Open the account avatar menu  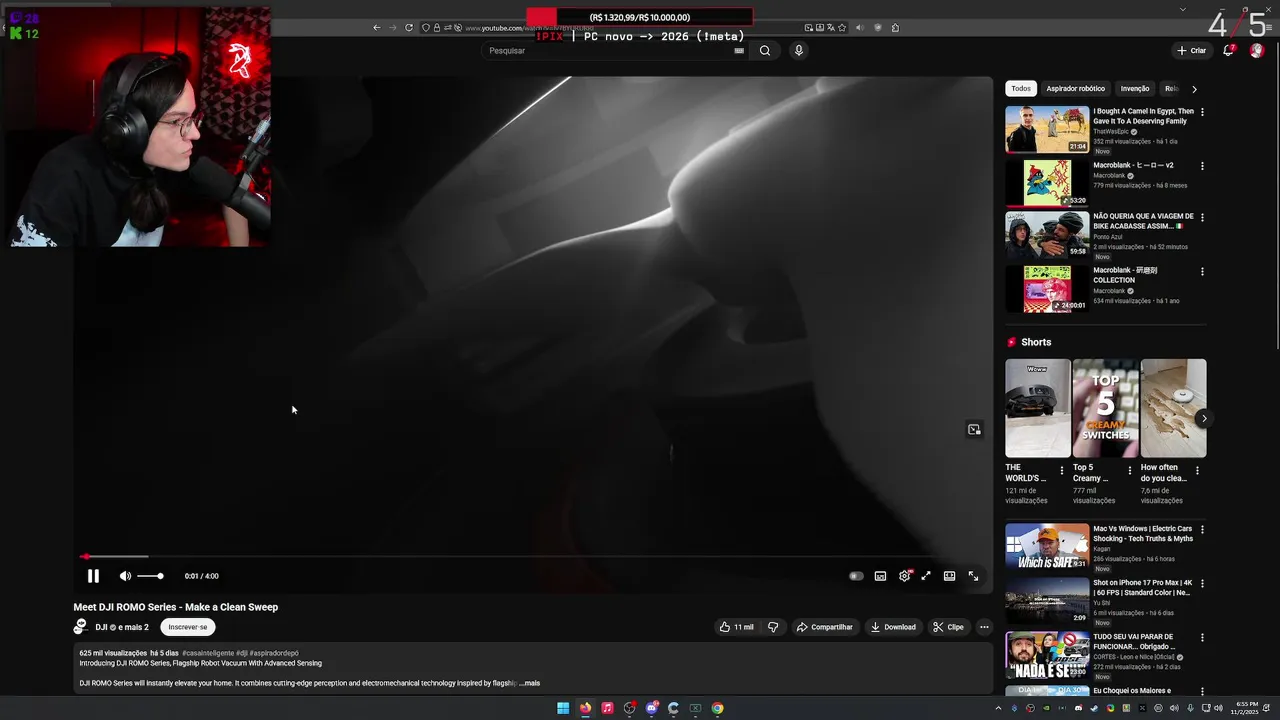click(x=1257, y=51)
